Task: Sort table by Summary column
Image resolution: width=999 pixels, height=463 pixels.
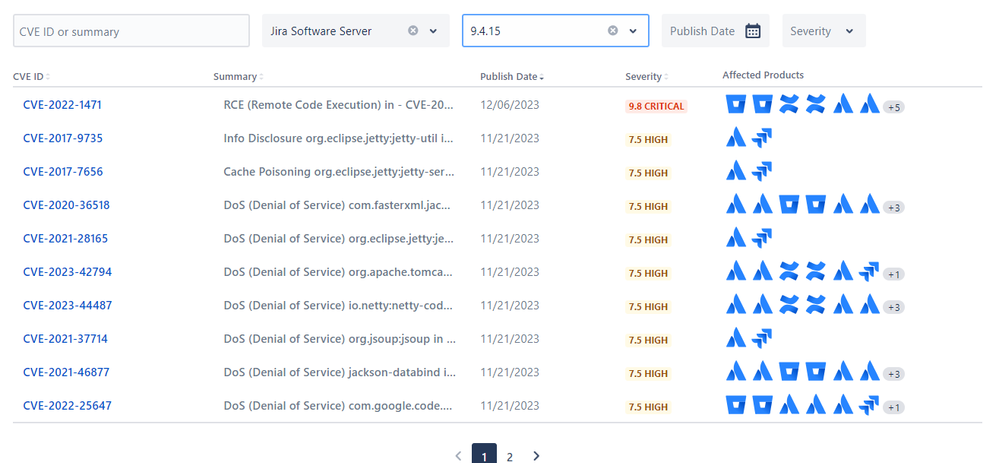Action: pyautogui.click(x=238, y=76)
